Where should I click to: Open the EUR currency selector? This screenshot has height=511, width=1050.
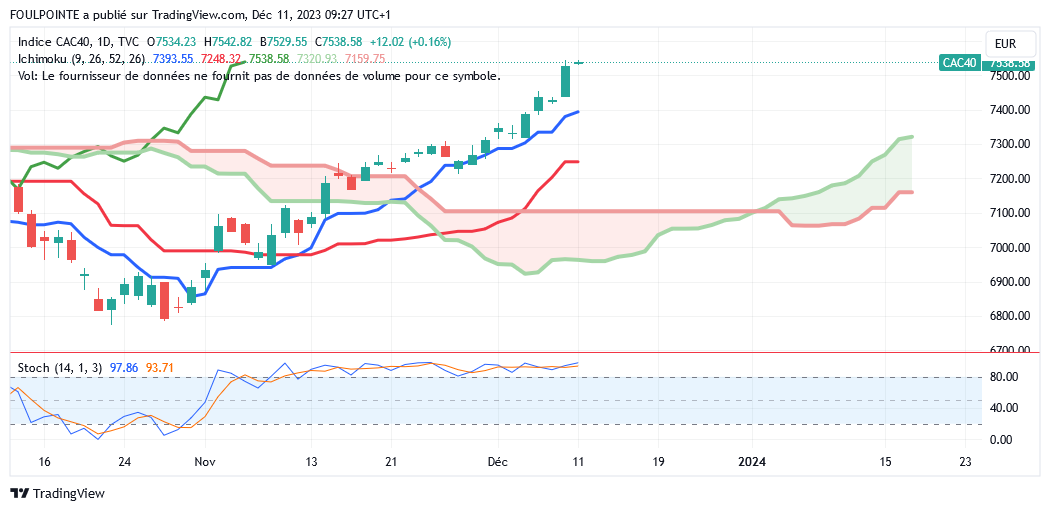tap(1005, 43)
